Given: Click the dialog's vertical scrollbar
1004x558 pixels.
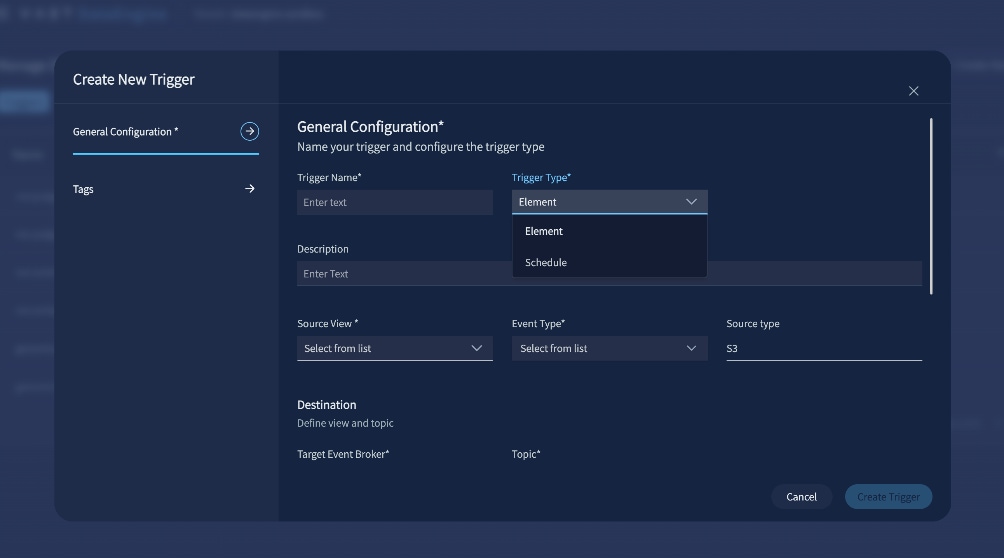Looking at the screenshot, I should (x=931, y=206).
